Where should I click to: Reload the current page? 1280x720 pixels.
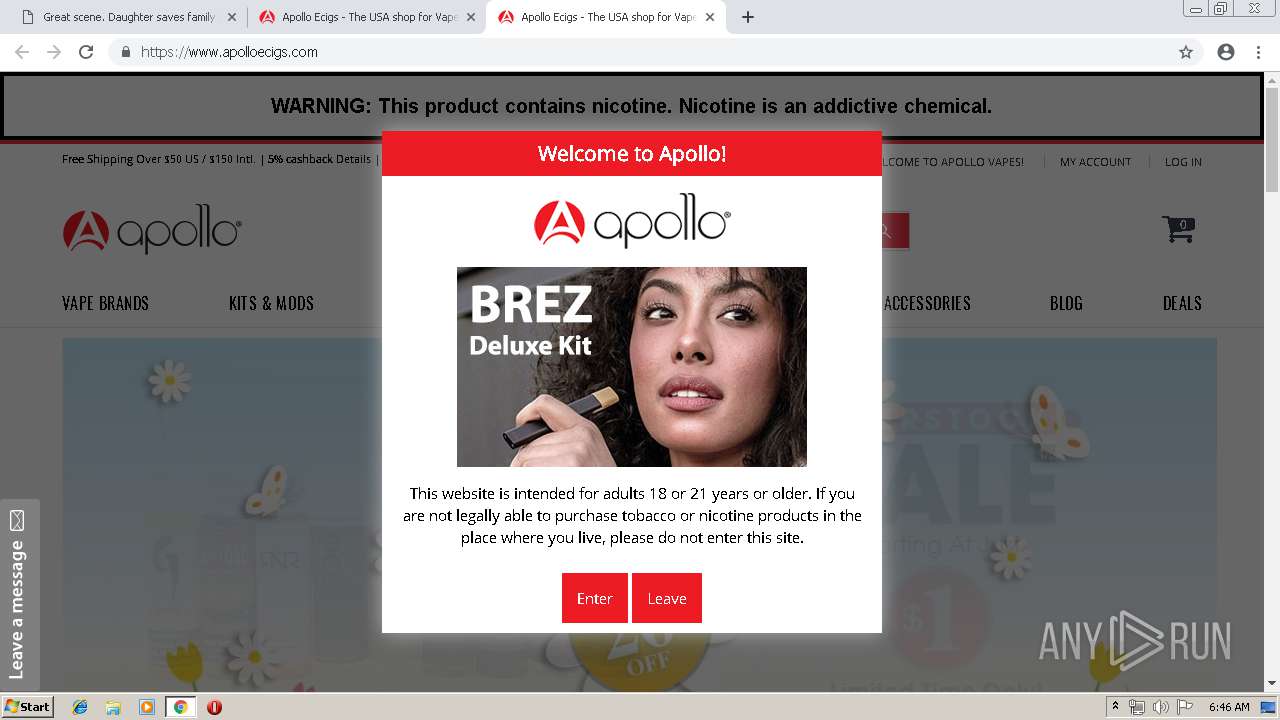[x=86, y=52]
